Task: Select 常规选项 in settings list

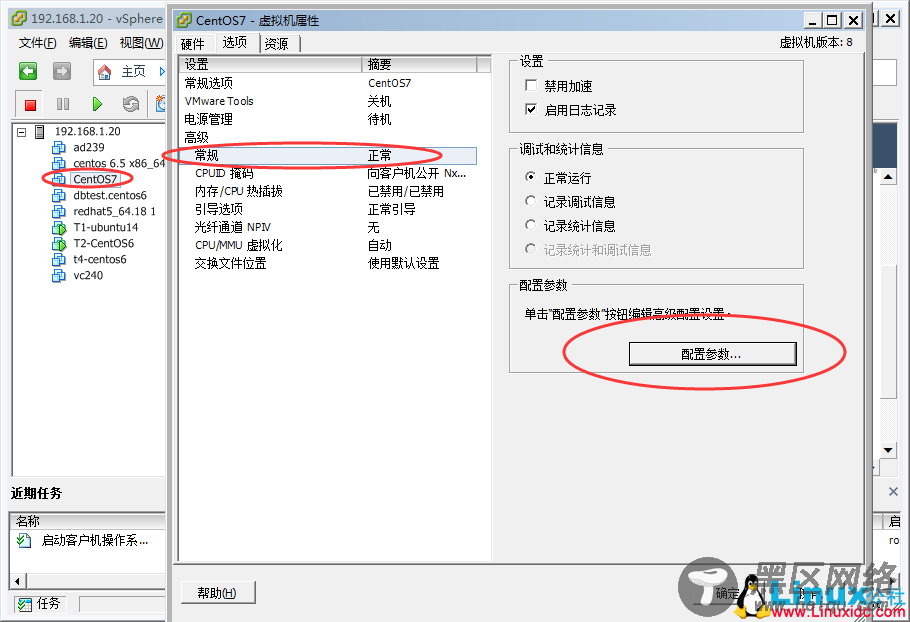Action: (327, 83)
